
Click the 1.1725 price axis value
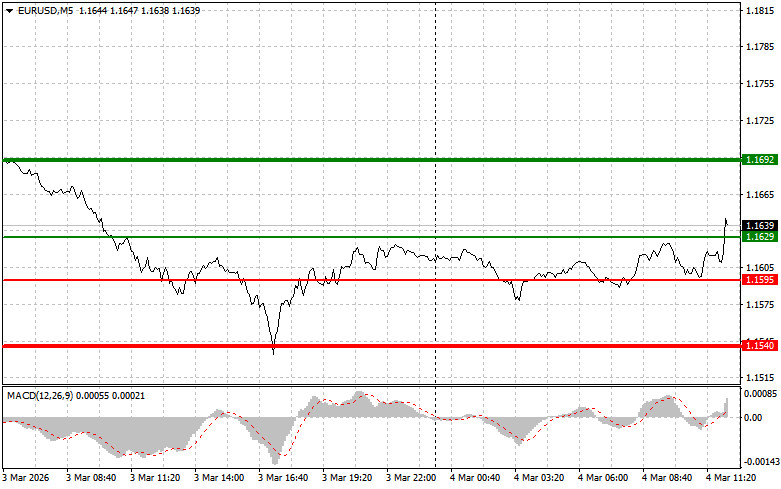(x=760, y=121)
